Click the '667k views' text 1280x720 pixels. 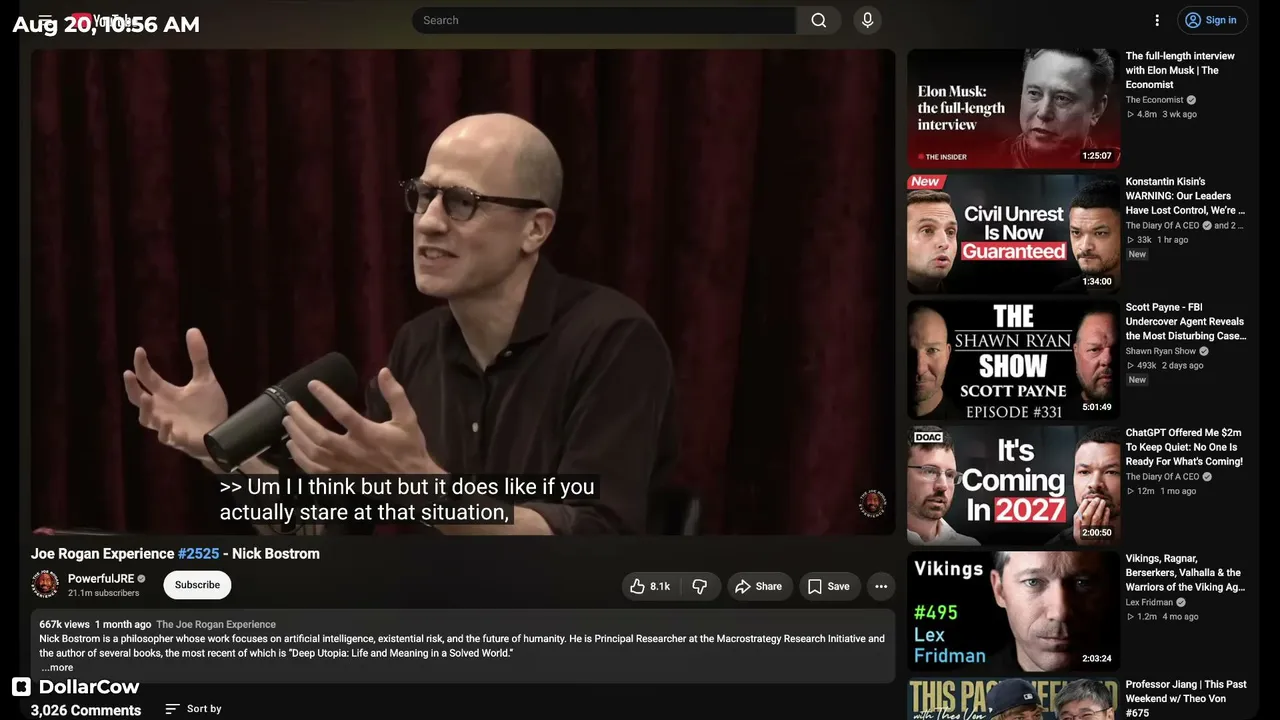65,624
